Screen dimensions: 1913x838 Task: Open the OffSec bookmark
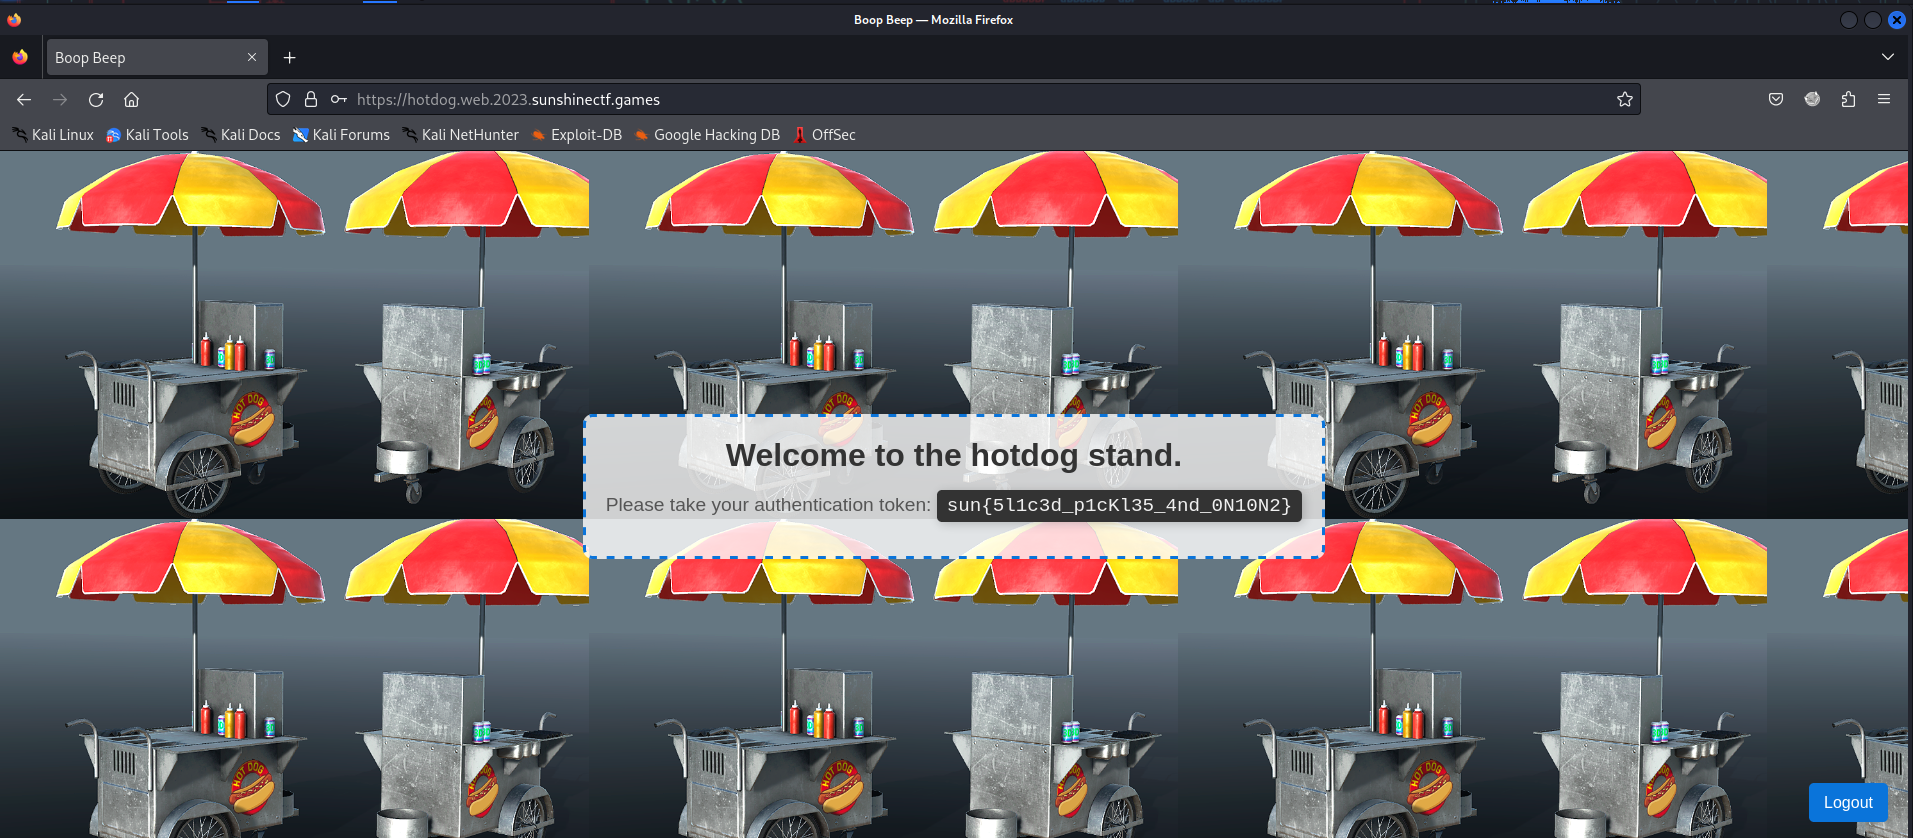click(x=825, y=135)
